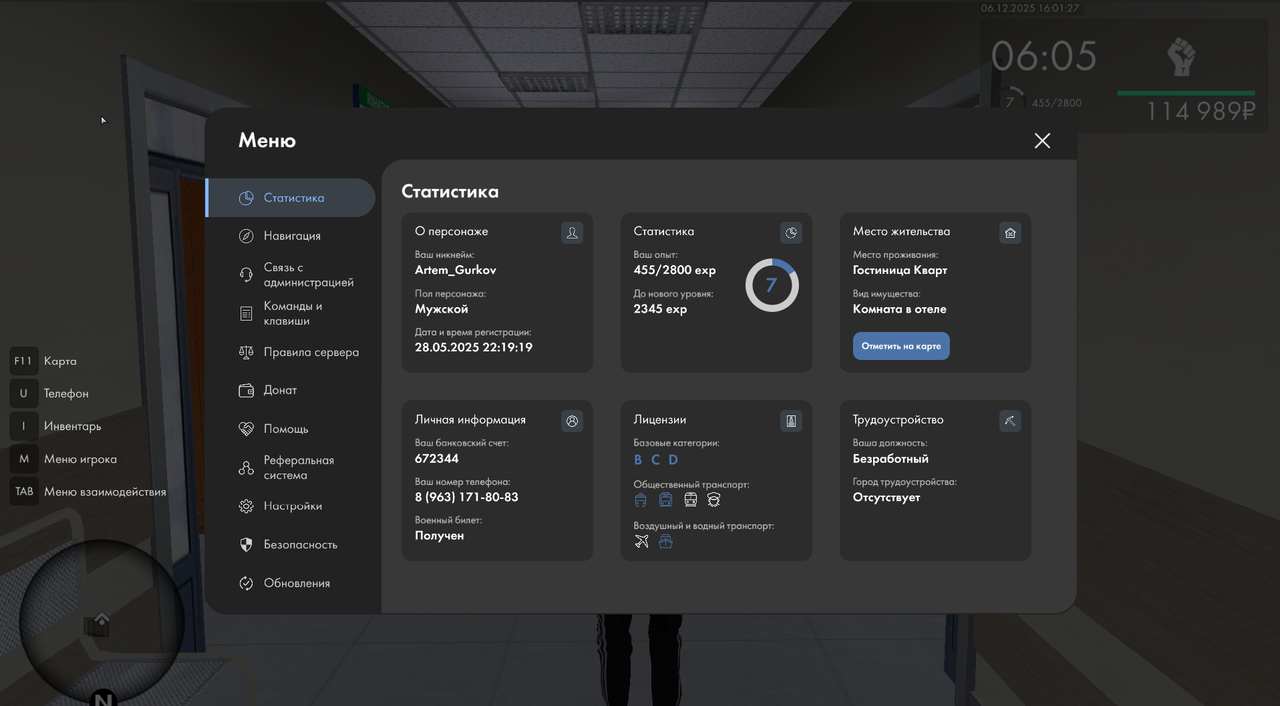This screenshot has width=1280, height=706.
Task: Click the list icon beside Команды и клавиши
Action: (x=246, y=314)
